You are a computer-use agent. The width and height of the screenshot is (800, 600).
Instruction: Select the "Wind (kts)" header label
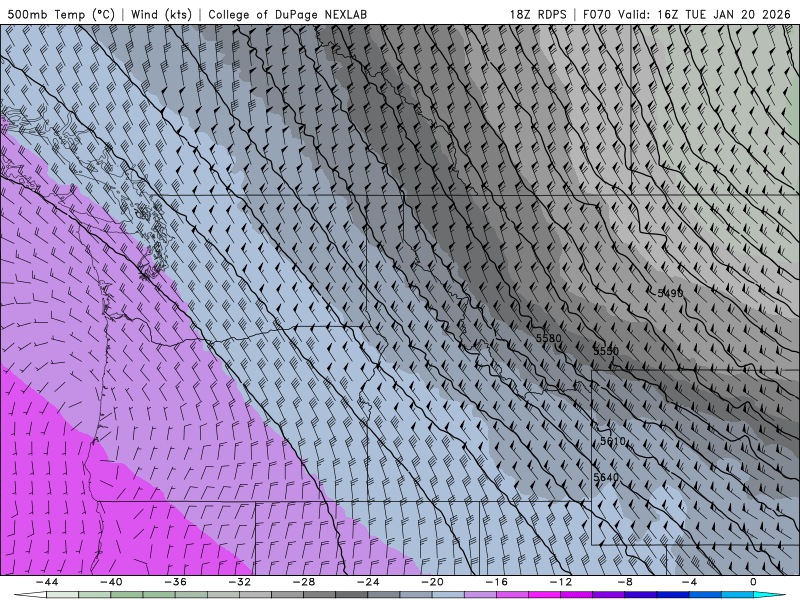click(x=161, y=14)
